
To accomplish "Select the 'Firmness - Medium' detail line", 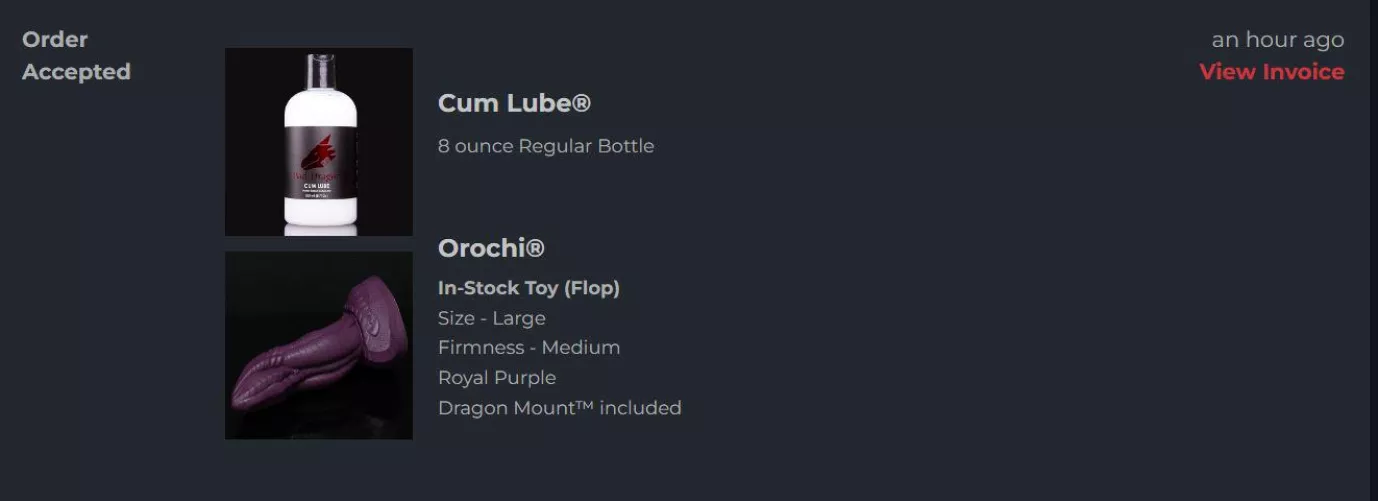I will 529,347.
